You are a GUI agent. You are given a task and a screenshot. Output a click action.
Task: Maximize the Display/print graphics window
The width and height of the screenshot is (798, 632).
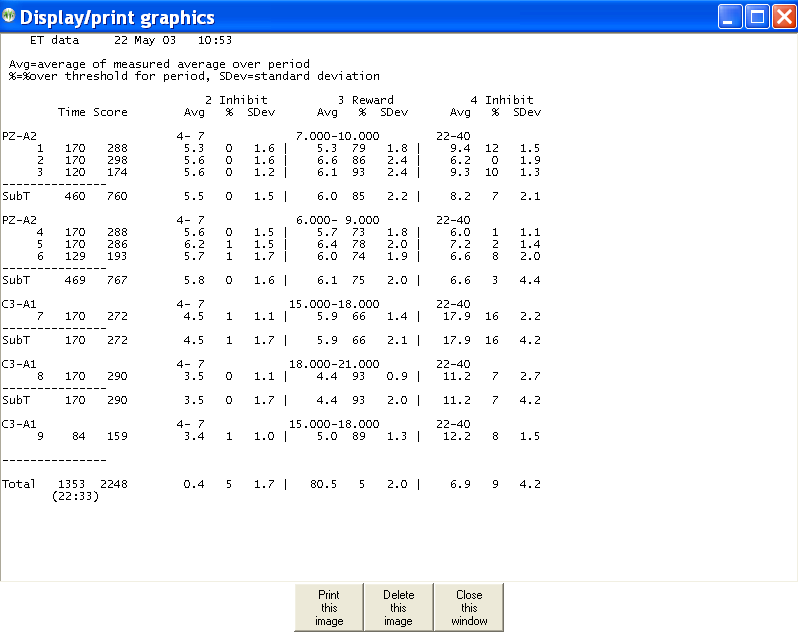pos(756,17)
